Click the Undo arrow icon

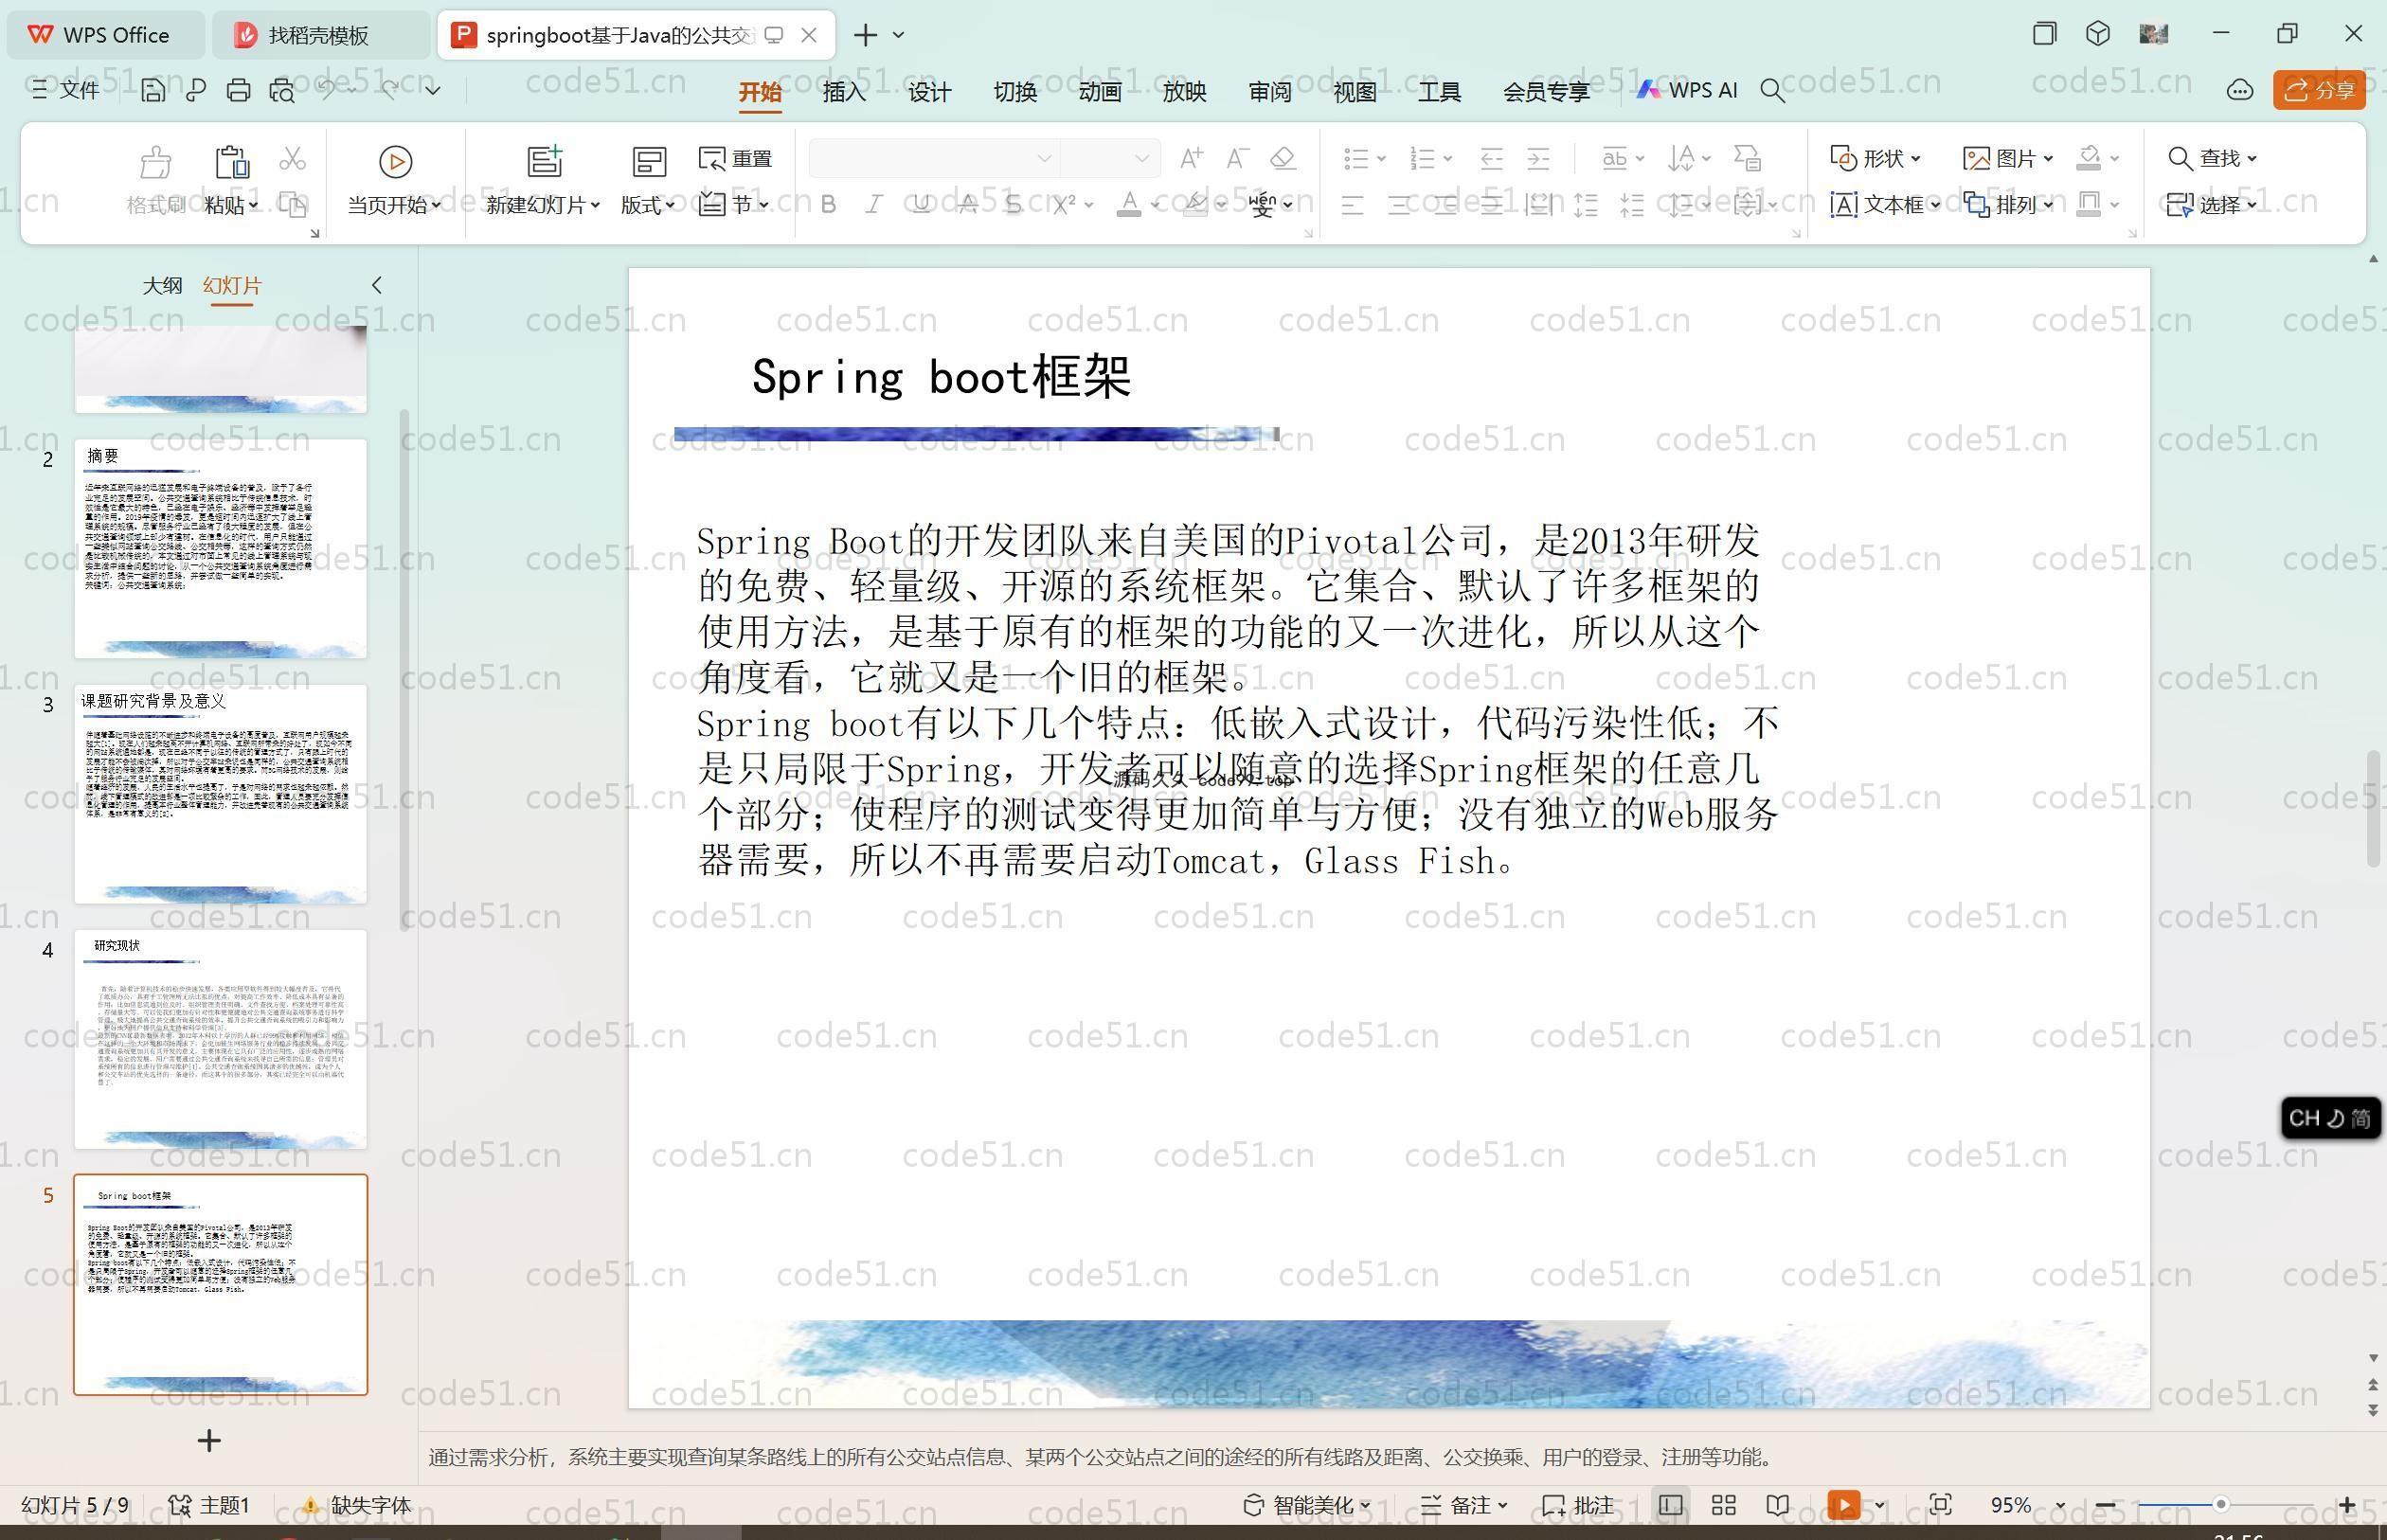tap(327, 90)
